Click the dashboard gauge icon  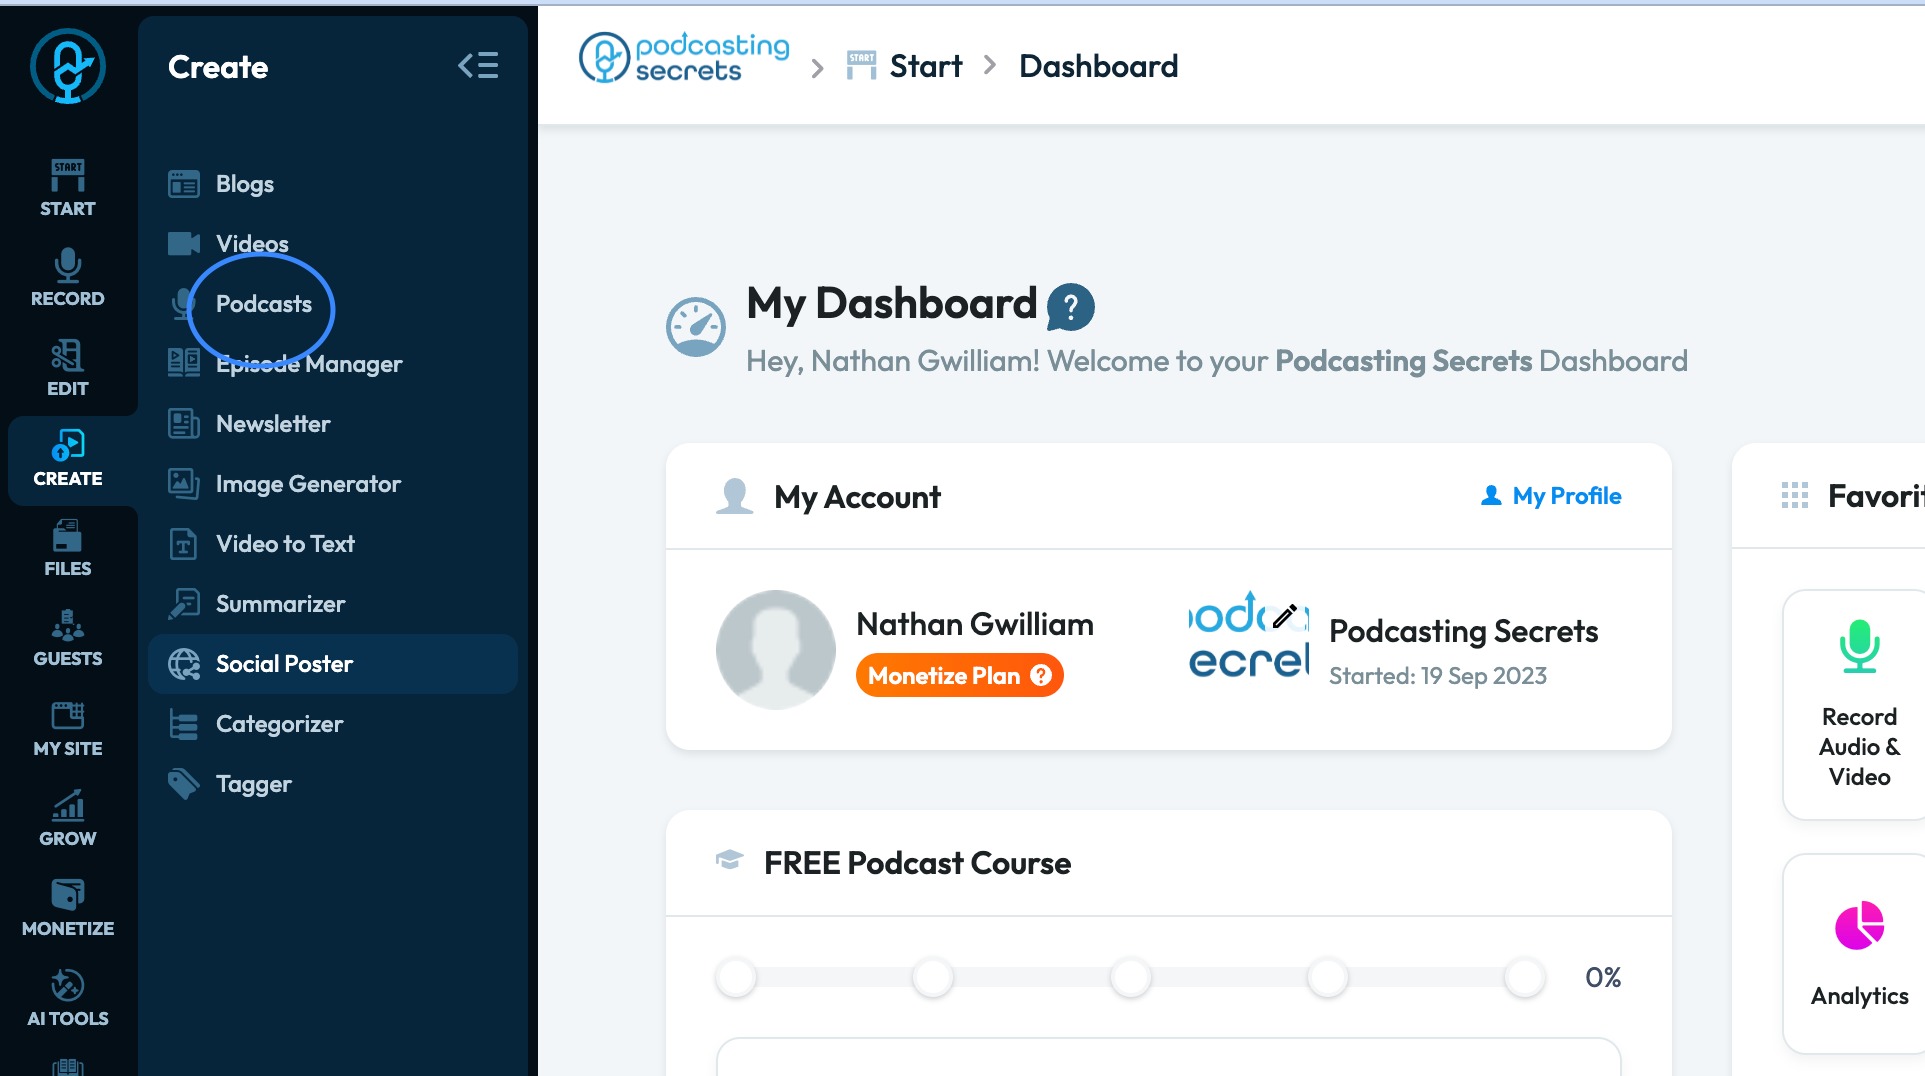tap(696, 327)
